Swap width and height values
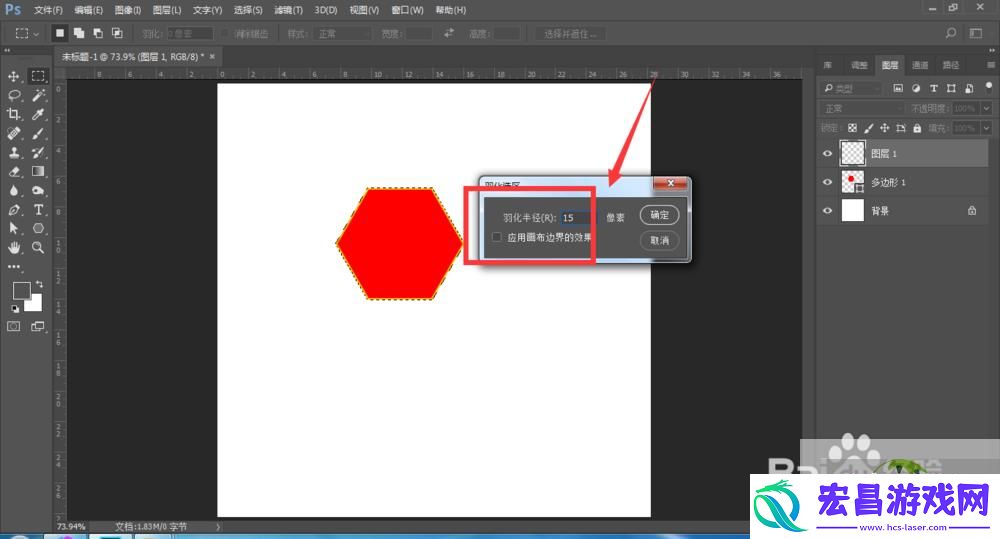Viewport: 1000px width, 539px height. coord(449,33)
